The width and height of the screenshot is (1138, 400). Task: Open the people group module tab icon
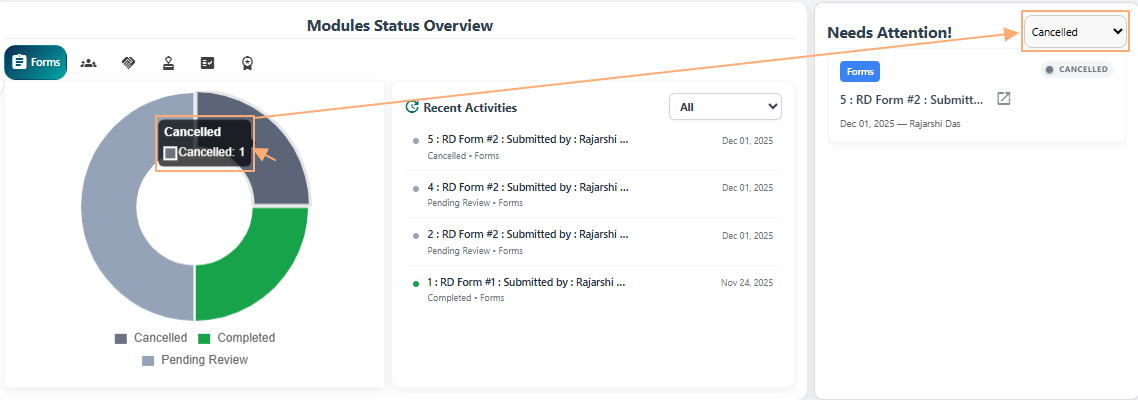click(x=89, y=63)
